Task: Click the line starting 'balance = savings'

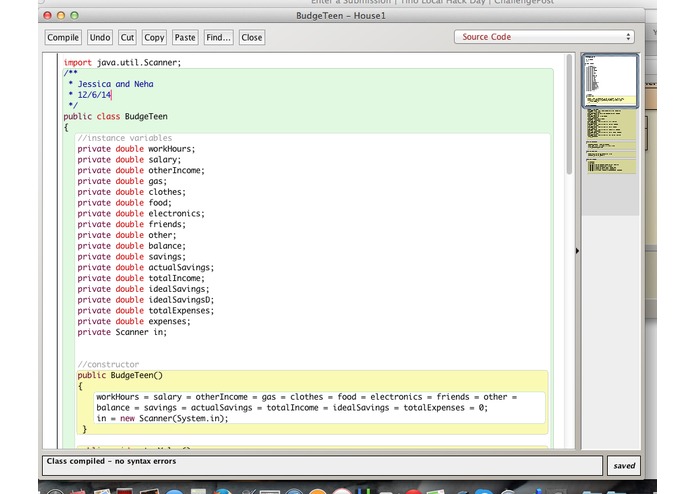Action: pos(292,408)
